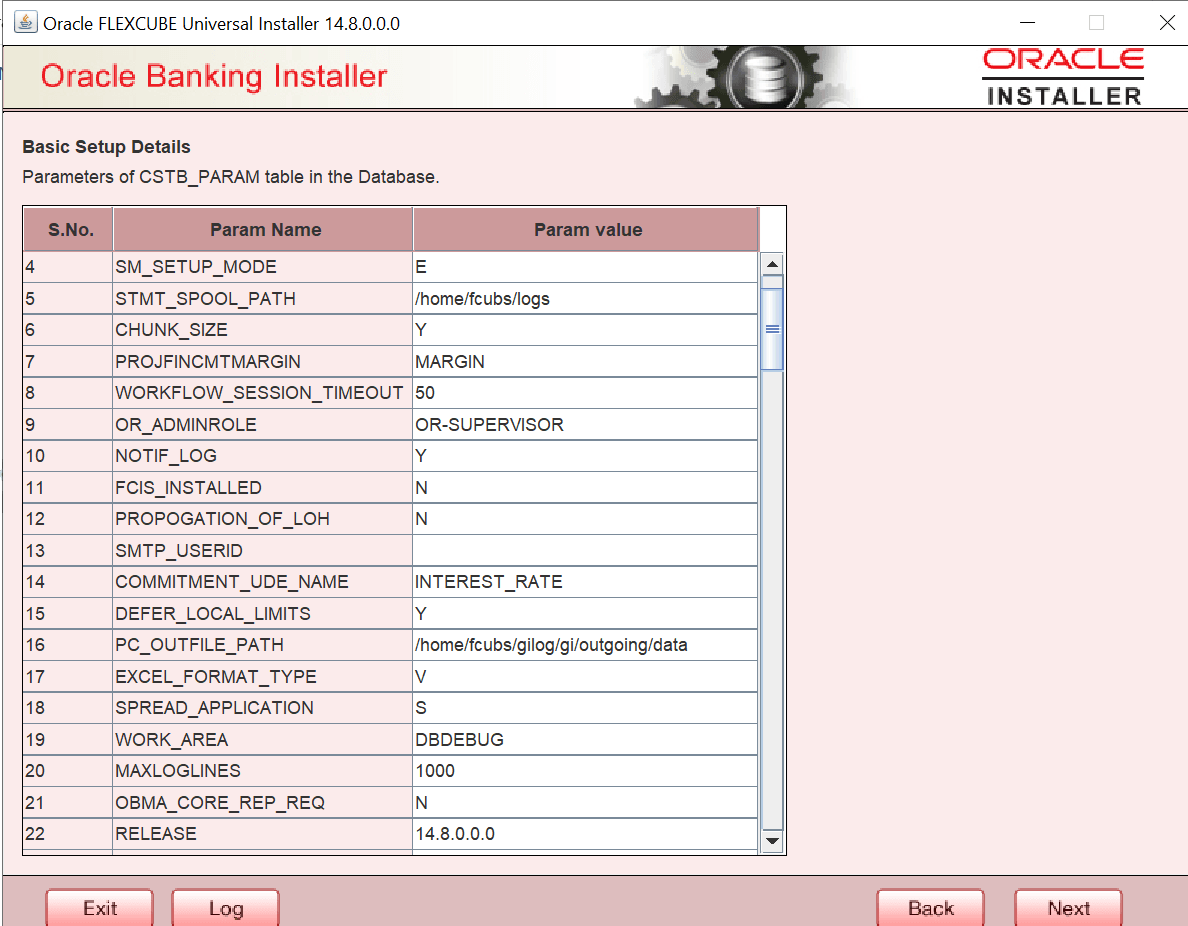Edit the EXCEL_FORMAT_TYPE value V

point(585,676)
